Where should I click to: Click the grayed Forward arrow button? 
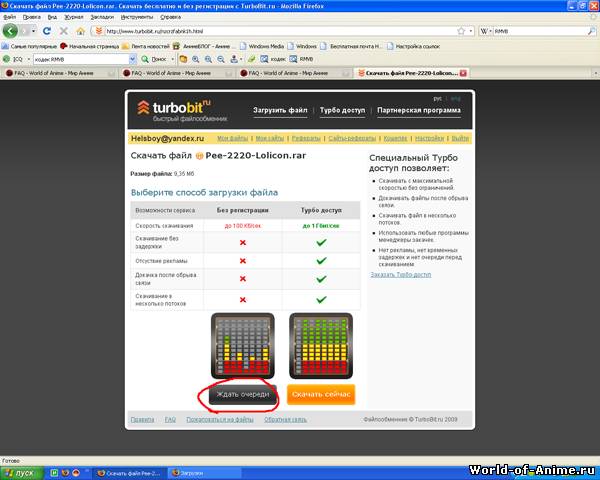pos(24,31)
